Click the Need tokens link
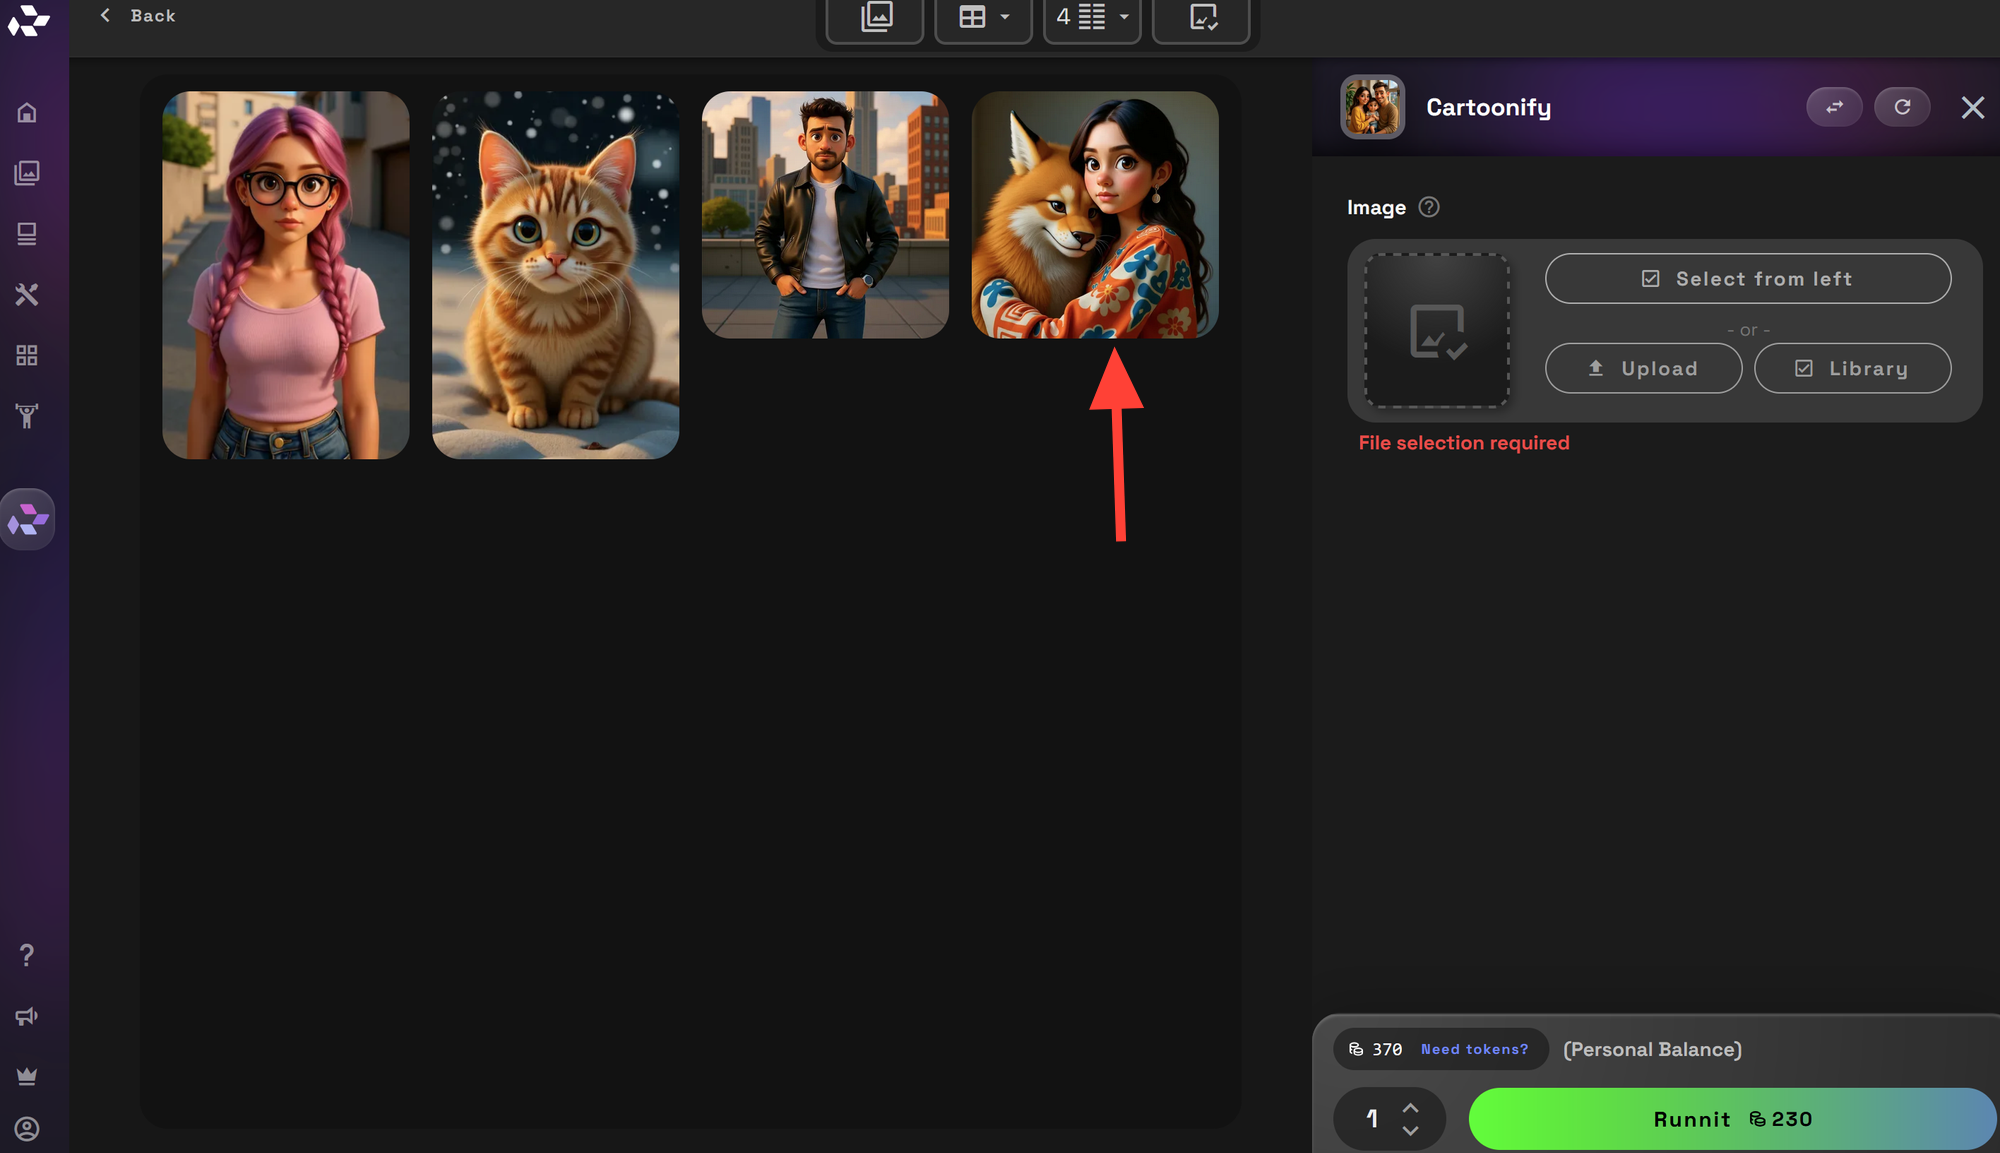Image resolution: width=2000 pixels, height=1153 pixels. tap(1476, 1049)
